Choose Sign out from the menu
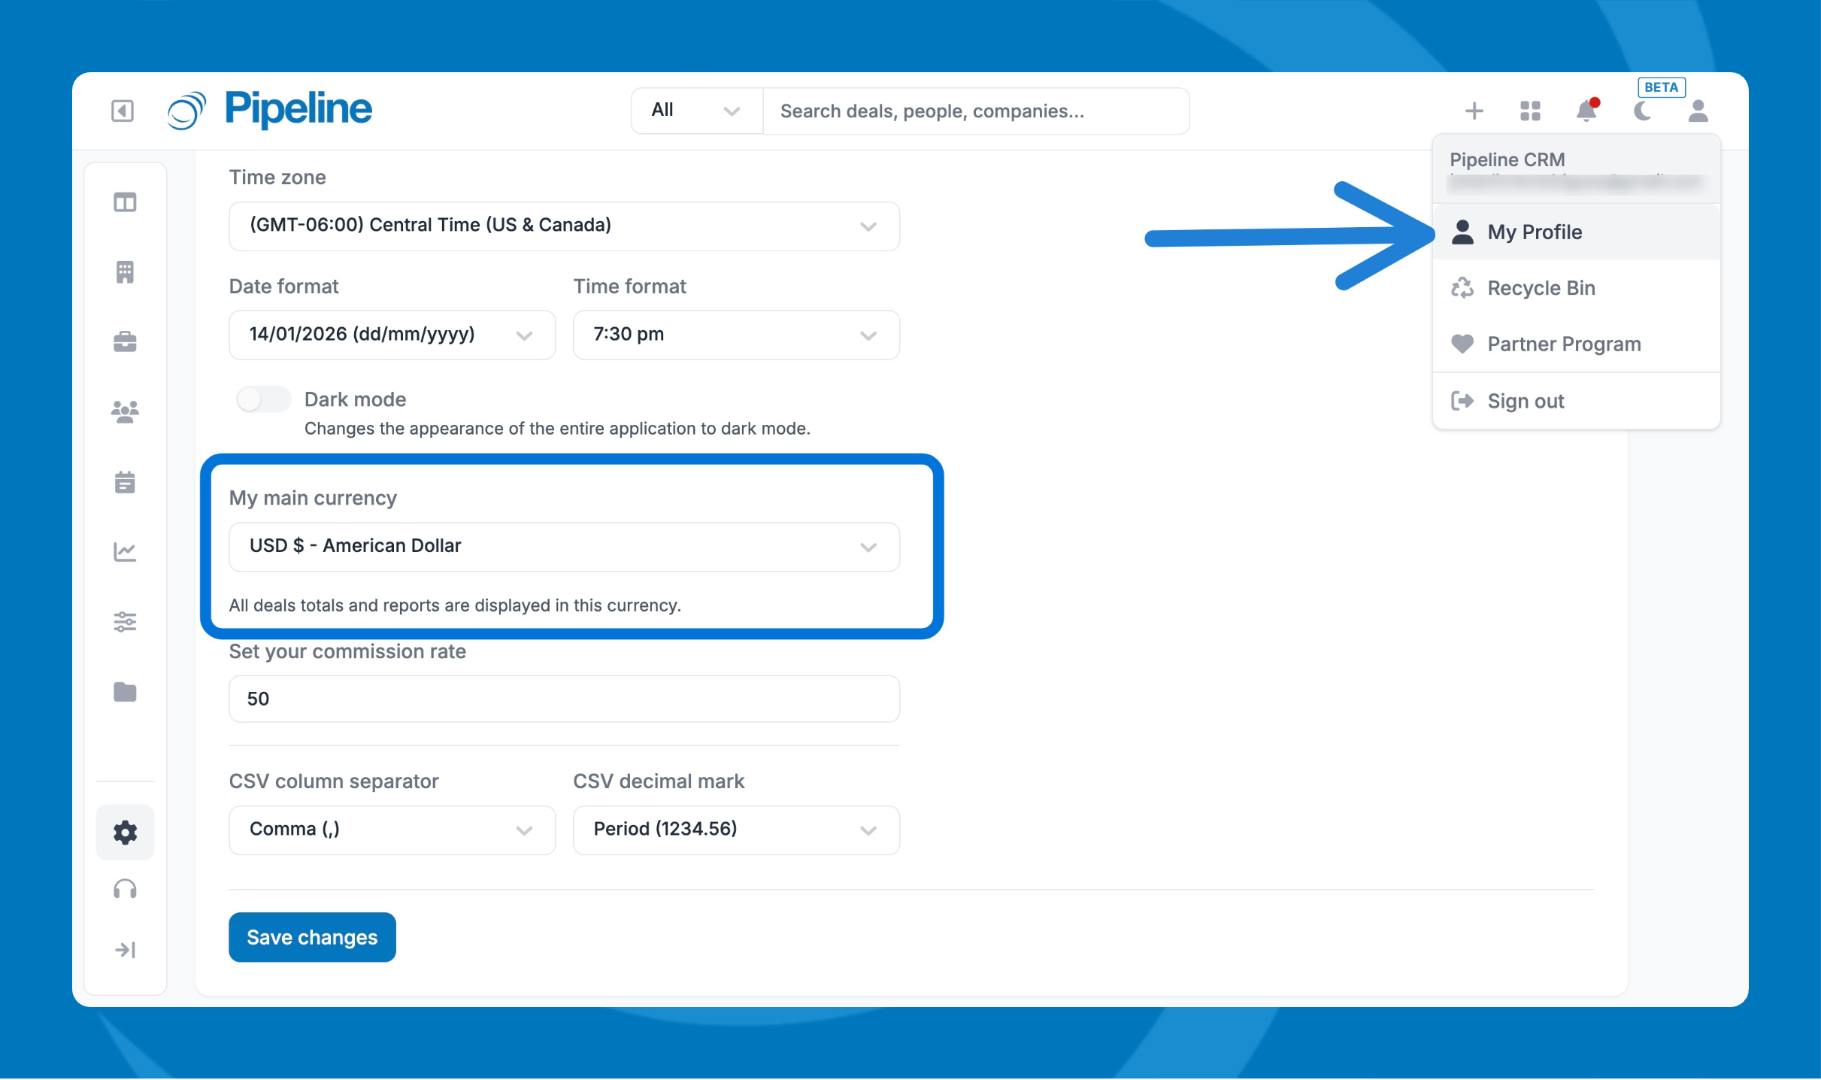This screenshot has height=1080, width=1821. pyautogui.click(x=1525, y=401)
